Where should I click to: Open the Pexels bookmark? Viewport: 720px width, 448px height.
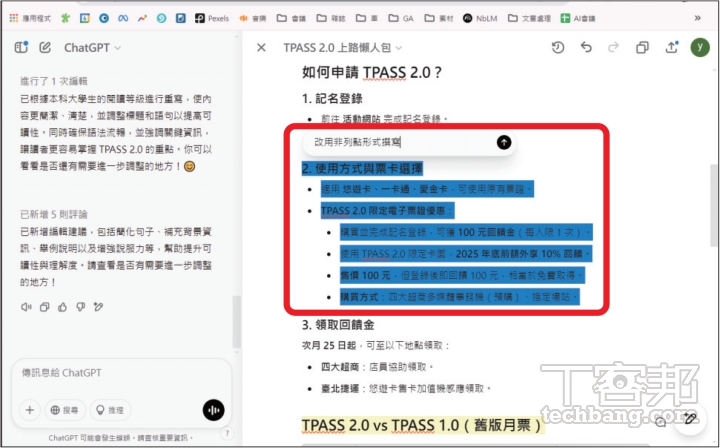coord(212,18)
